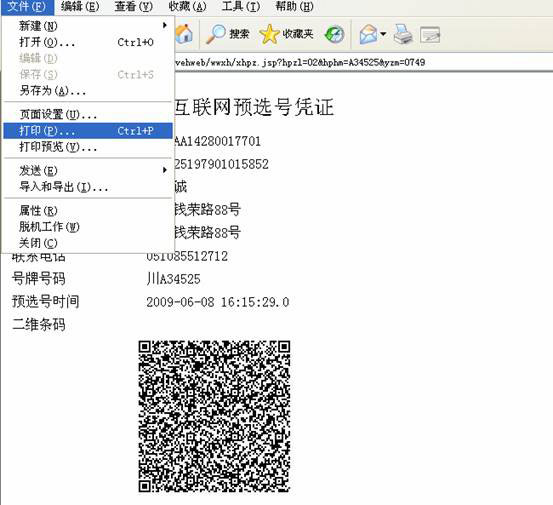
Task: Click the Search magnifier icon
Action: click(x=215, y=34)
